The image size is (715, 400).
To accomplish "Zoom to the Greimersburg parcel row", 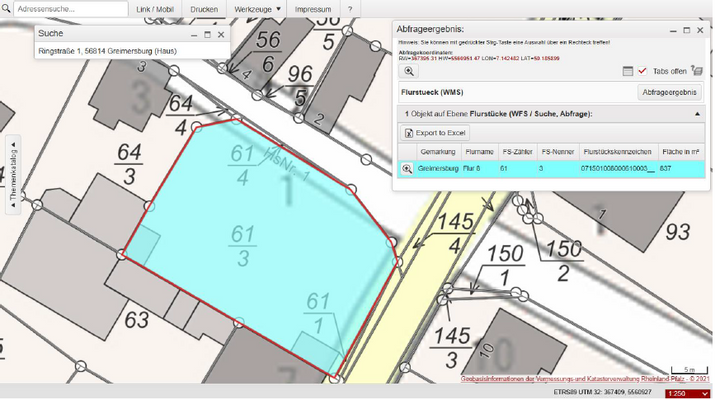I will [x=408, y=169].
